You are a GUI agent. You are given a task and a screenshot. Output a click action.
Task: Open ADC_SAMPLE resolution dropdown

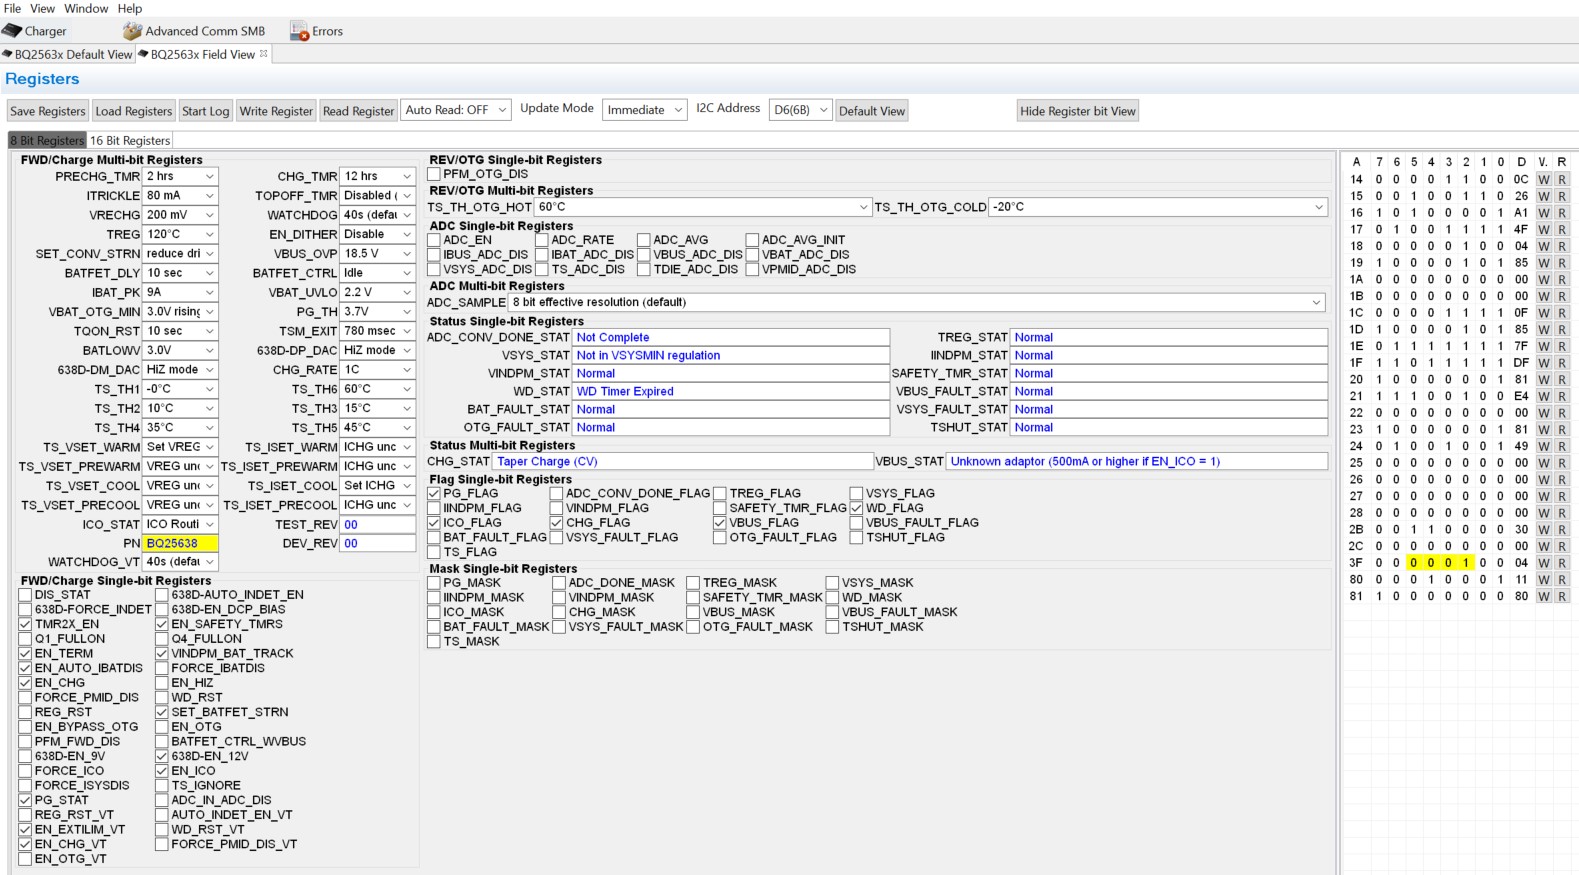917,302
